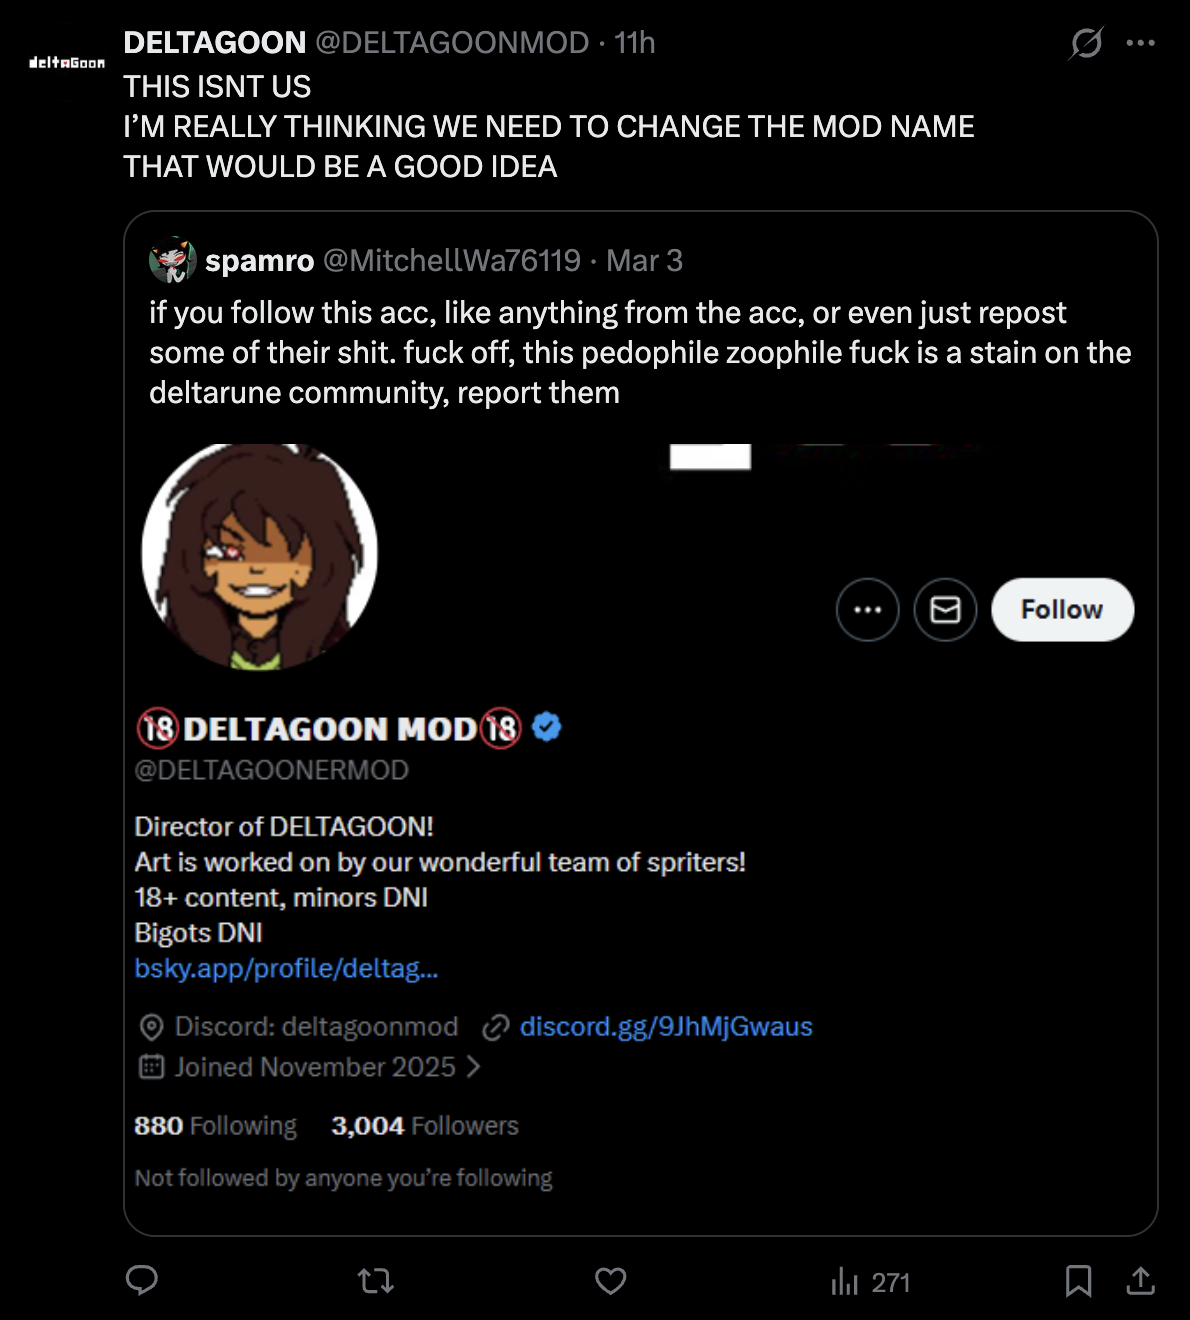Screen dimensions: 1190x1320
Task: Click the envelope message icon
Action: (x=945, y=609)
